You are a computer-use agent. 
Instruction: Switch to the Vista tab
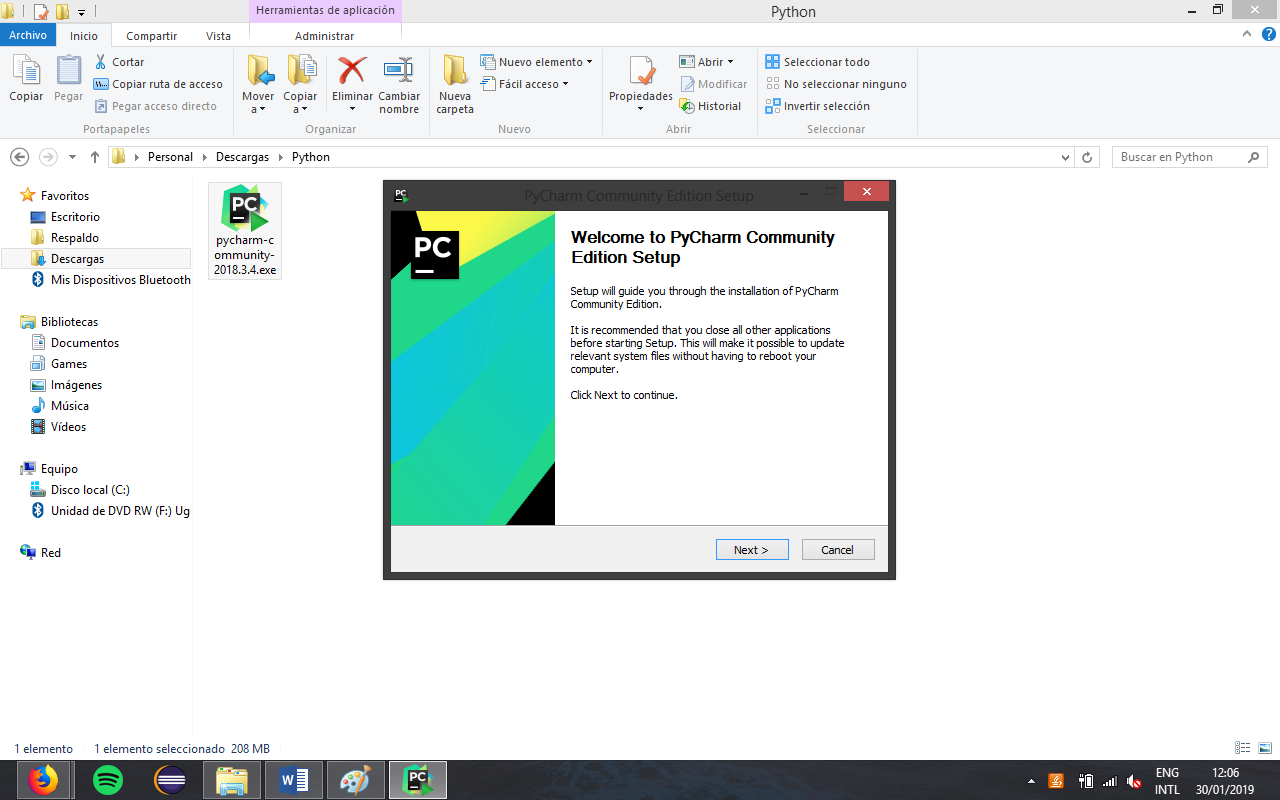pos(218,35)
